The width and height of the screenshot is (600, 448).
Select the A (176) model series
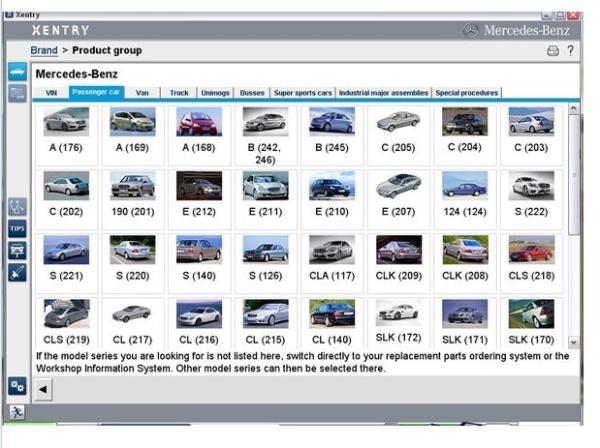[66, 135]
